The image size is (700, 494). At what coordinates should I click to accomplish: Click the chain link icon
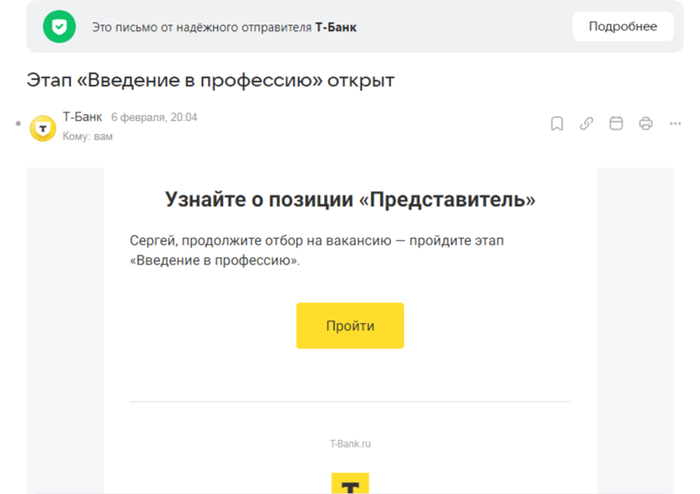(587, 124)
